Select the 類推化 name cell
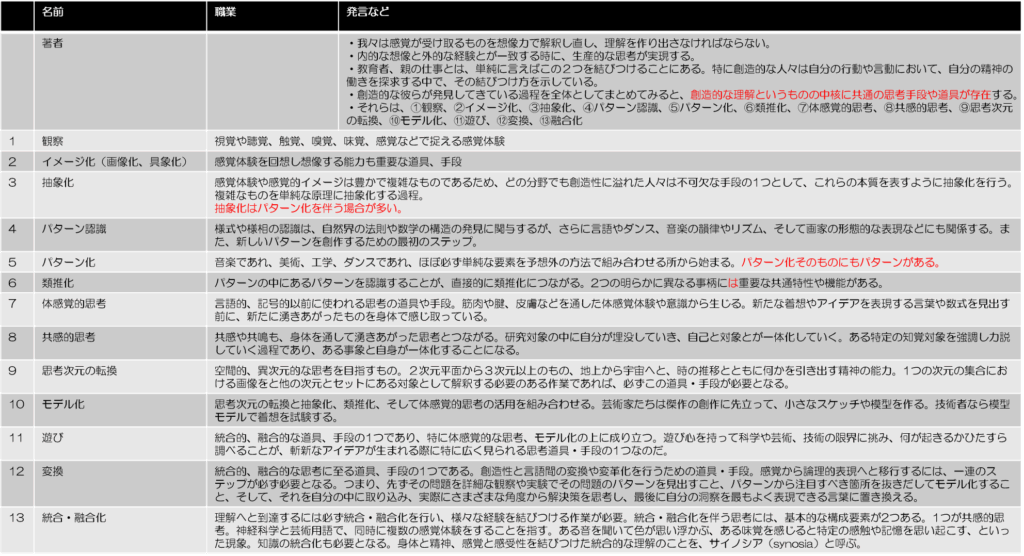Screen dimensions: 1024x556 tap(58, 283)
